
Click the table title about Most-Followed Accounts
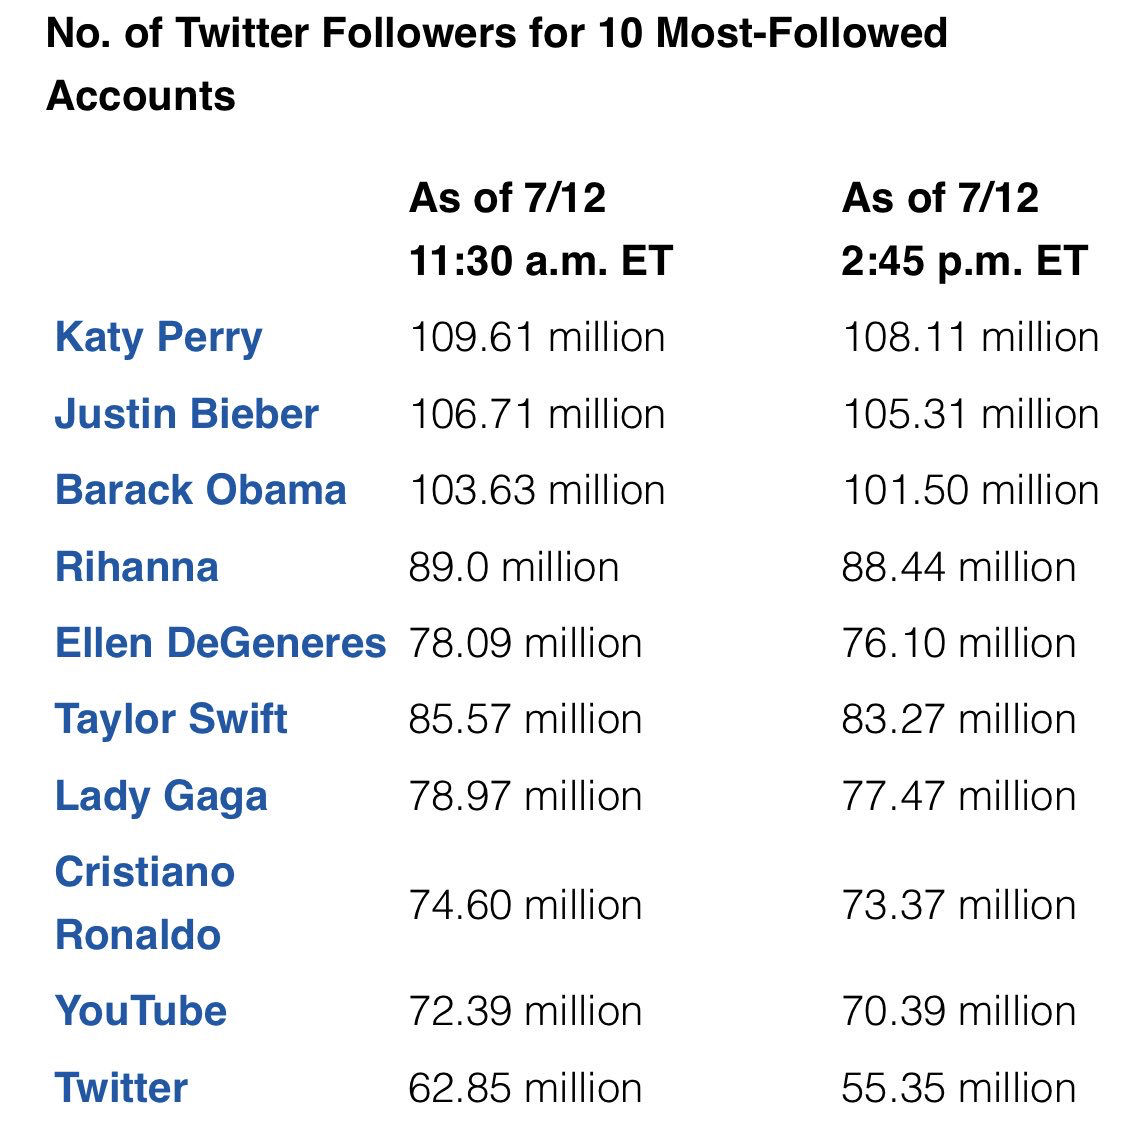[496, 64]
